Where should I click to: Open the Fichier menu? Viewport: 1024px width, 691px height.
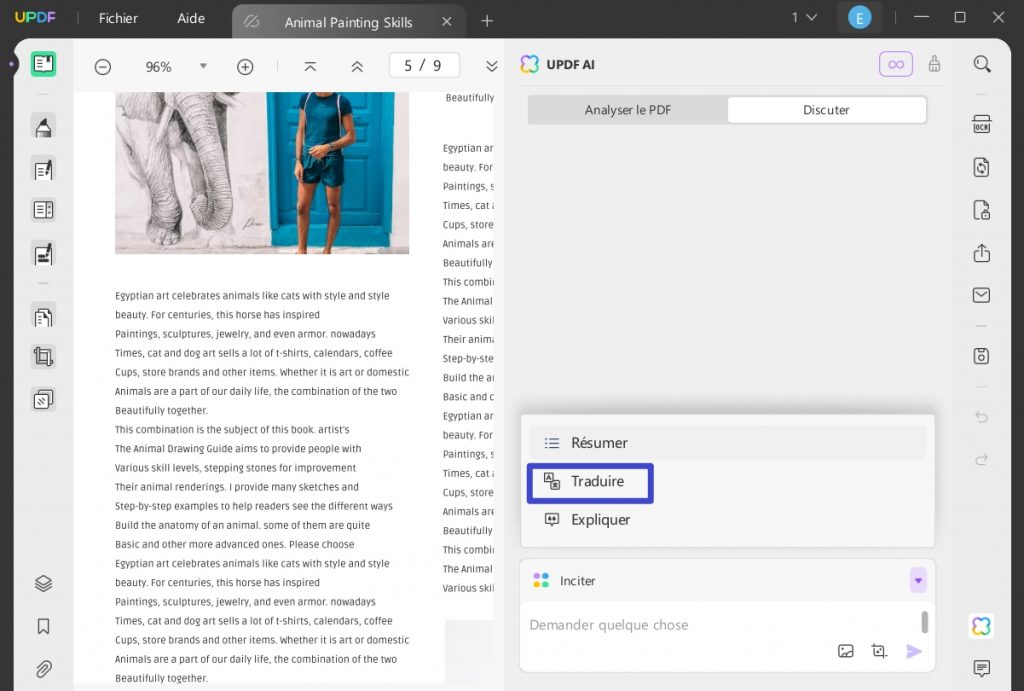(x=118, y=18)
